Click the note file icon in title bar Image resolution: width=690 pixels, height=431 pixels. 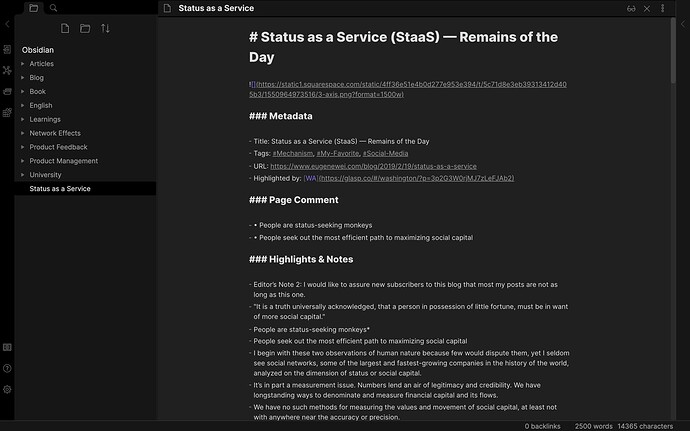click(167, 8)
